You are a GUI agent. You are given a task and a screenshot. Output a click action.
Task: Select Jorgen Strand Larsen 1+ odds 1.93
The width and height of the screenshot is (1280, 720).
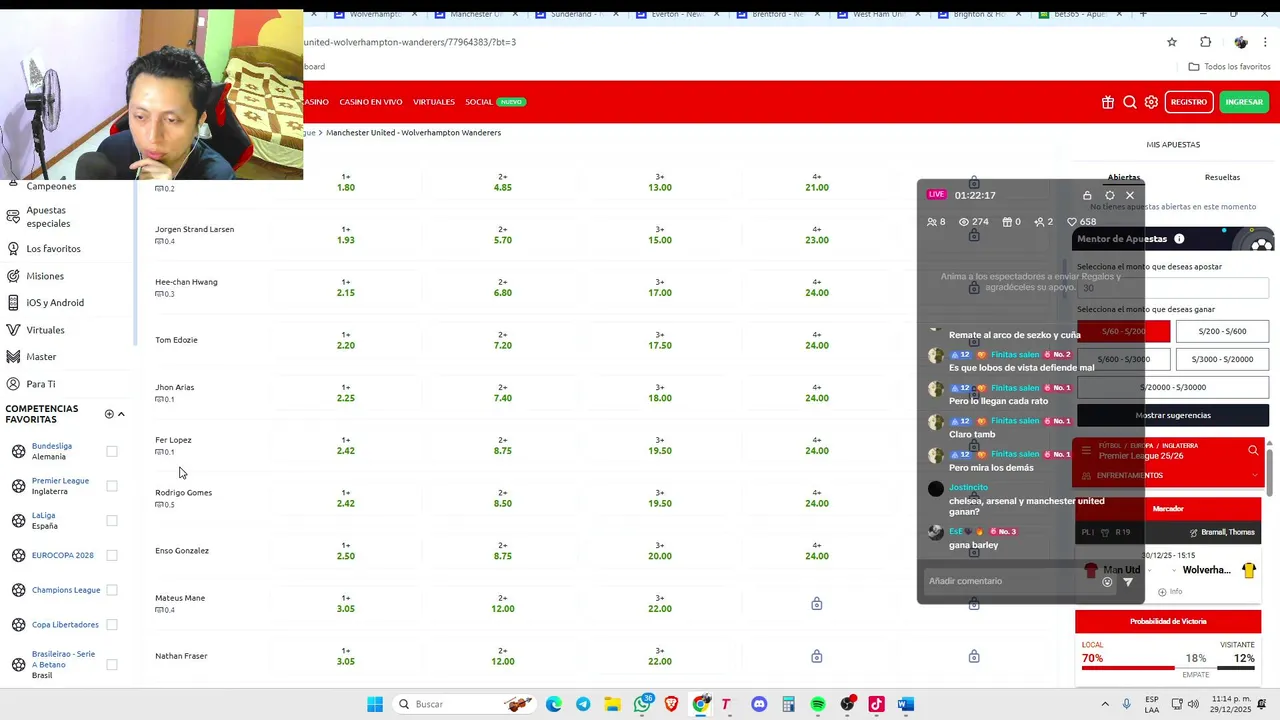point(346,235)
